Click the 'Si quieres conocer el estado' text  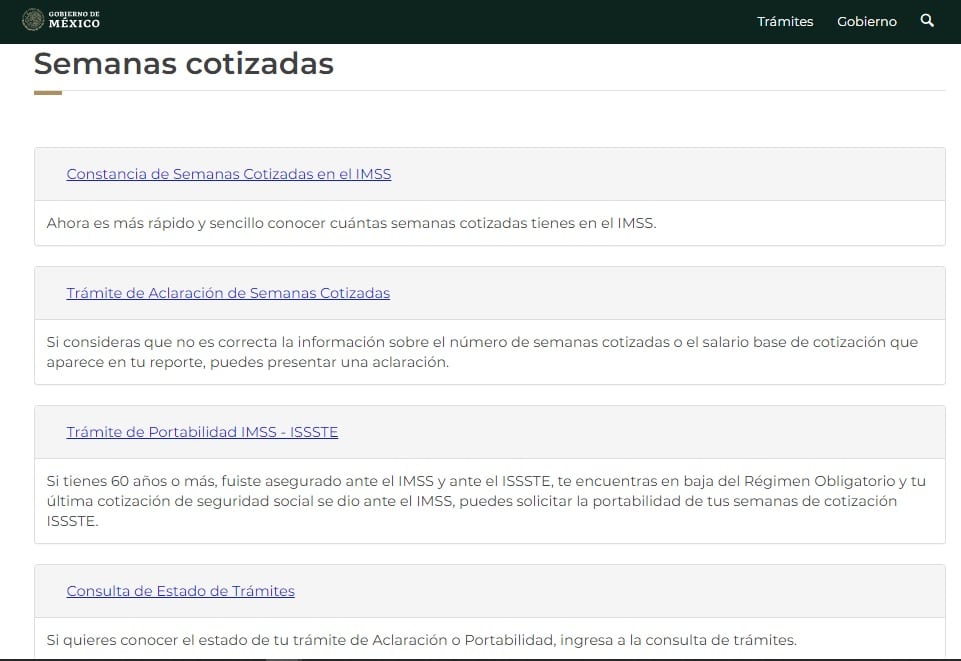pos(421,640)
